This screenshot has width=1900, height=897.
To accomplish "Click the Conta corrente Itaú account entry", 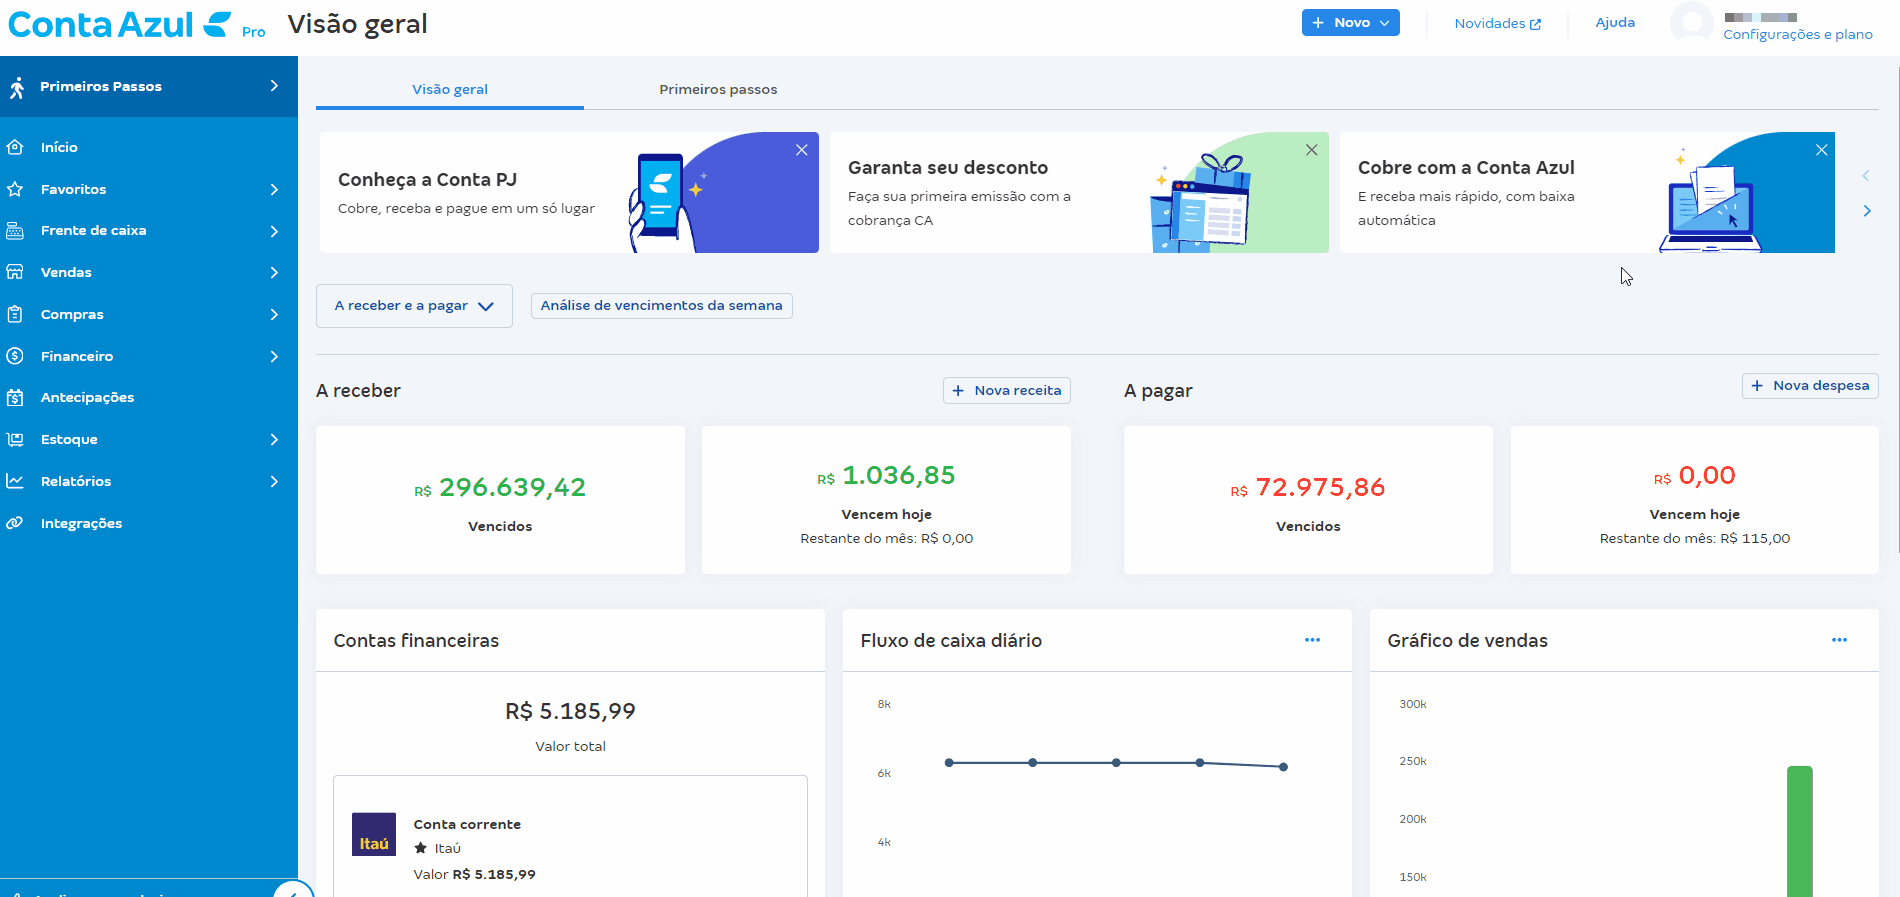I will pyautogui.click(x=570, y=837).
